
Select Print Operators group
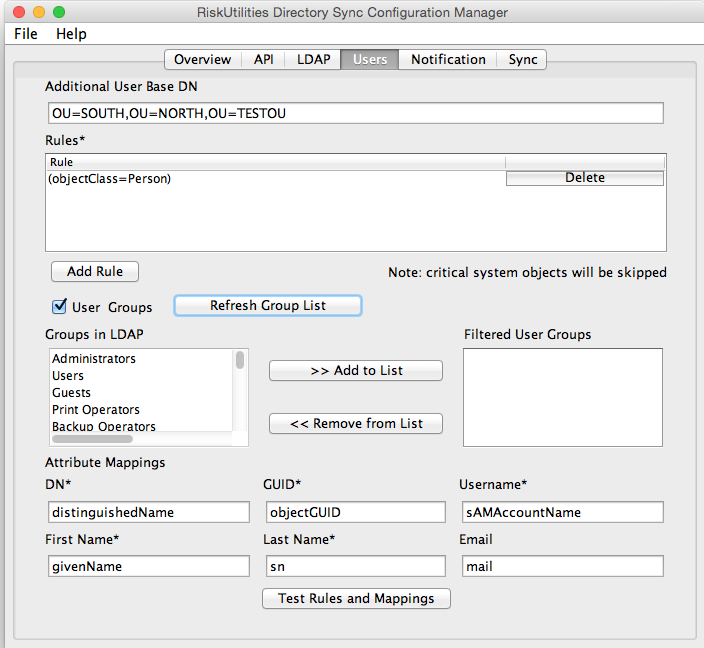(141, 410)
